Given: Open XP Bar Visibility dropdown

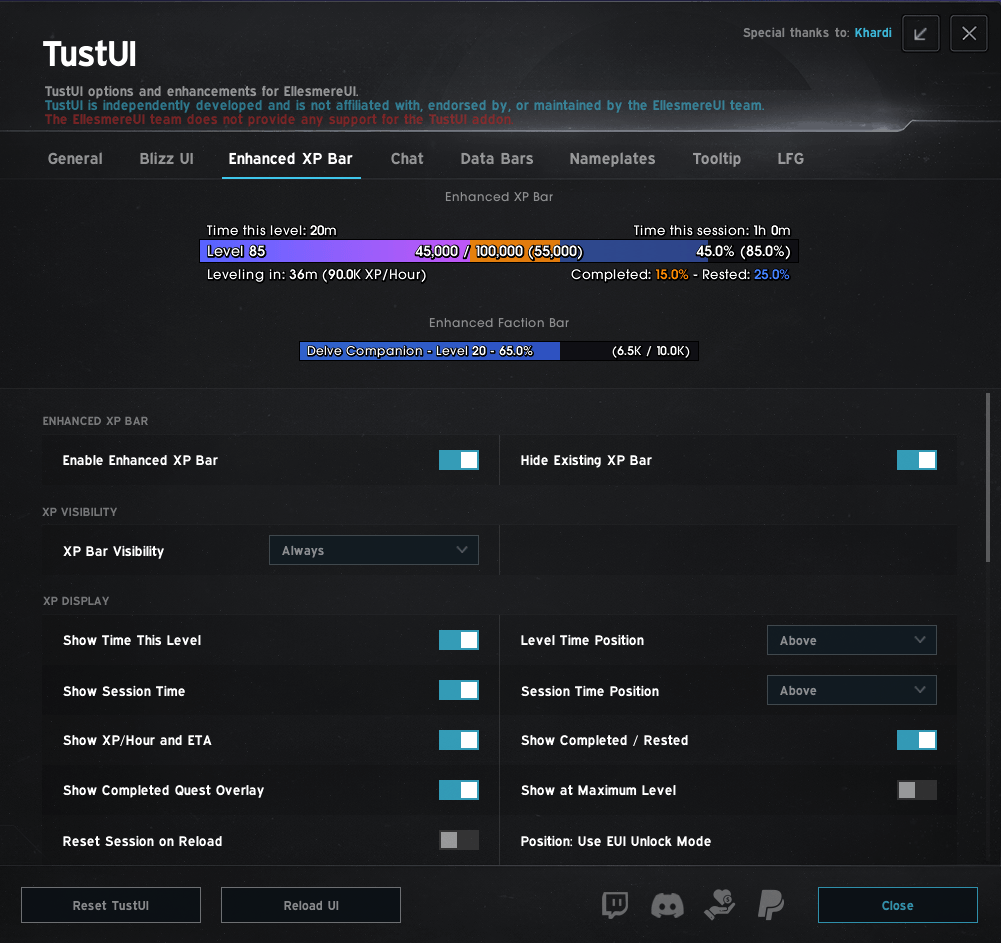Looking at the screenshot, I should [x=373, y=550].
